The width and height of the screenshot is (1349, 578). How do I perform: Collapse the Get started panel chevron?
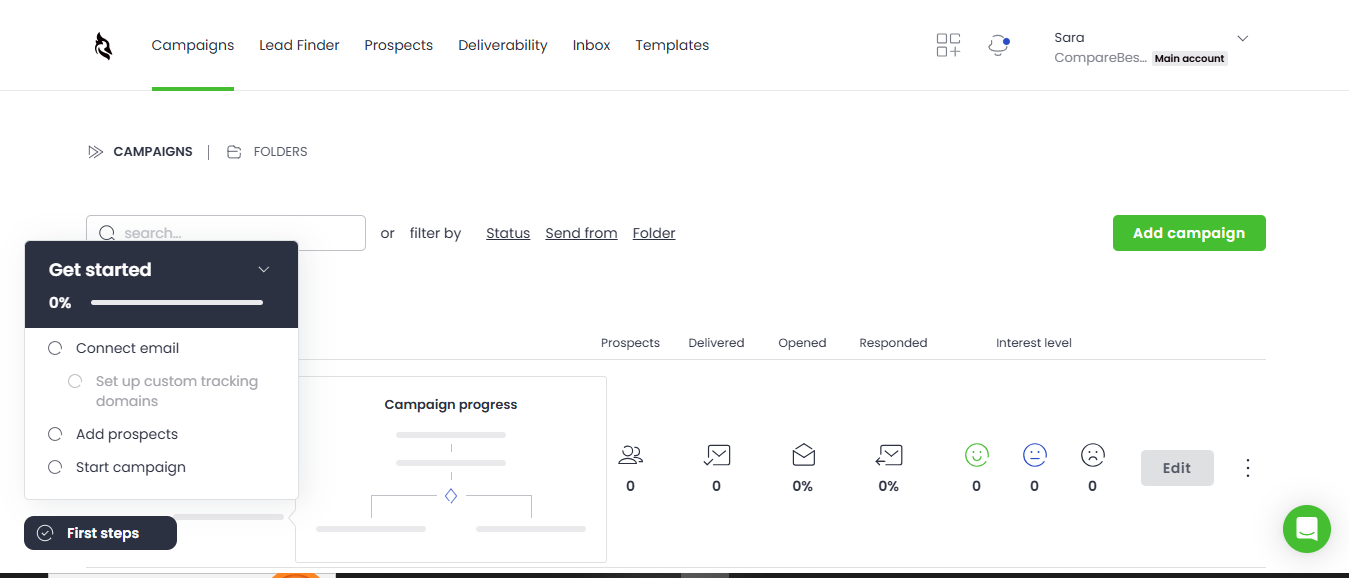point(264,269)
